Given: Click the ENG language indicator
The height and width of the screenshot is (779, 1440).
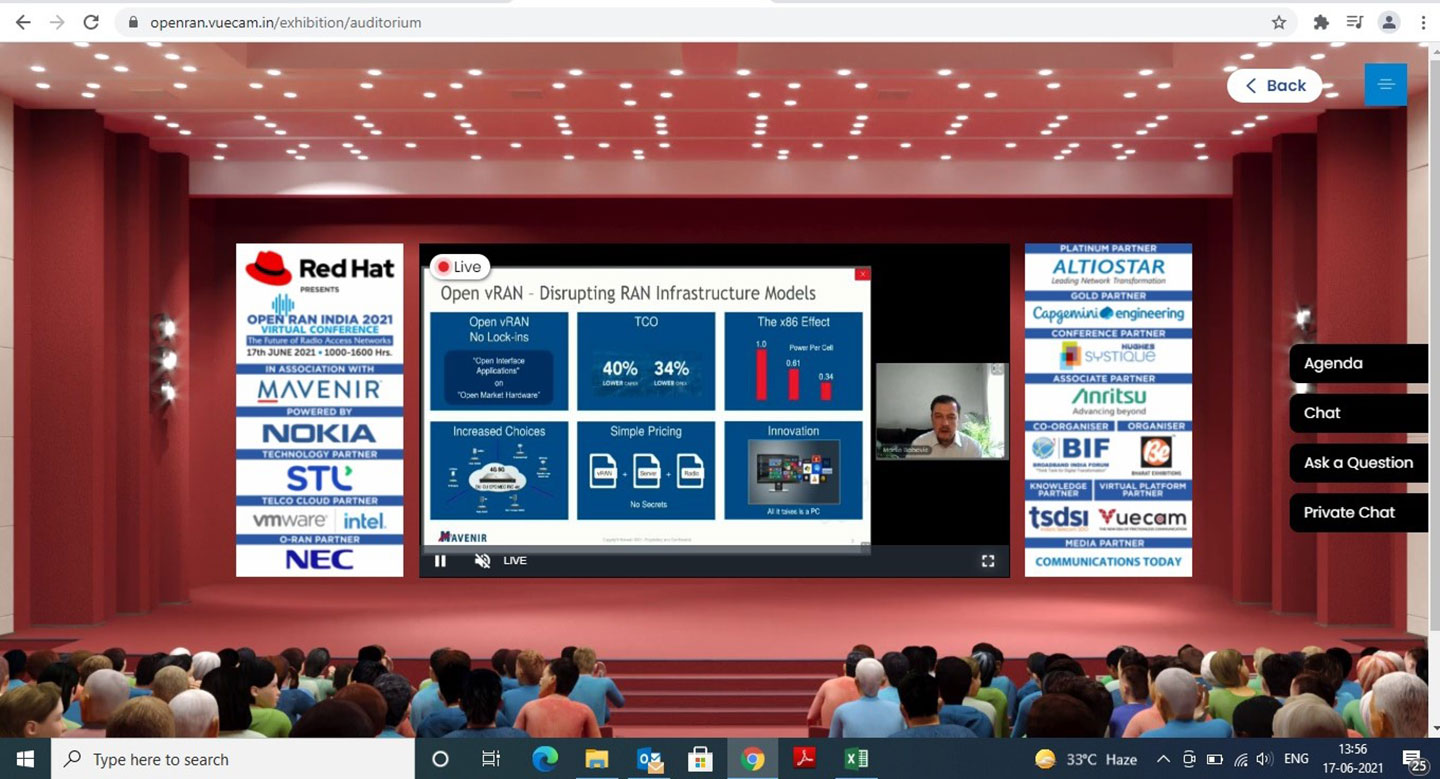Looking at the screenshot, I should [x=1296, y=759].
